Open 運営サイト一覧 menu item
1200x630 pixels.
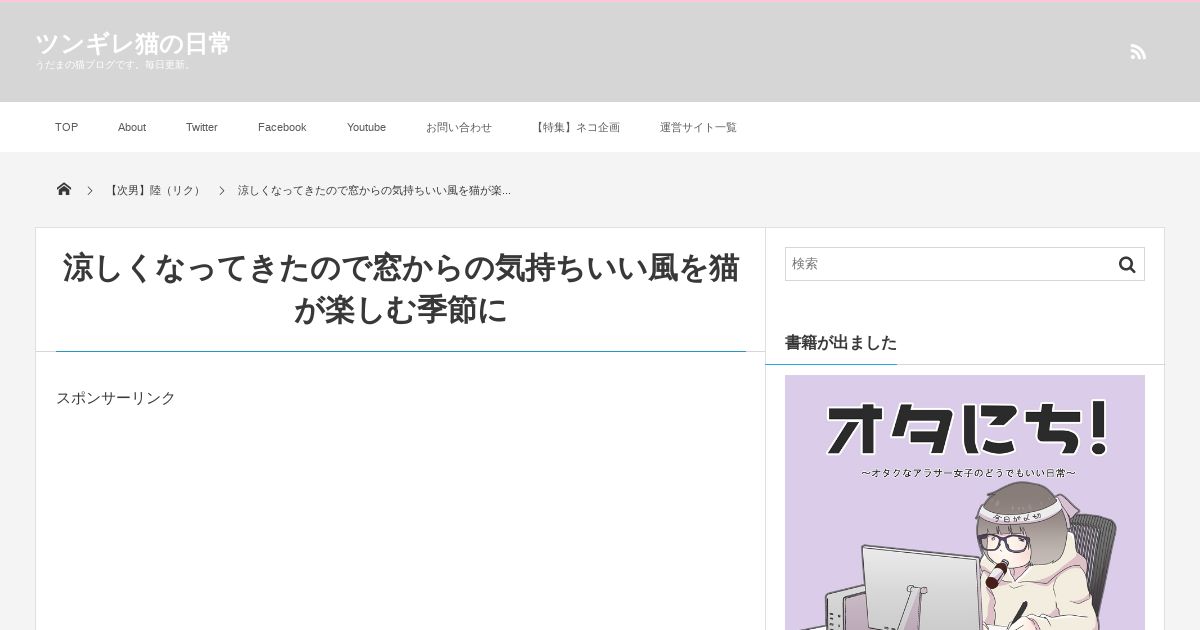(x=698, y=127)
